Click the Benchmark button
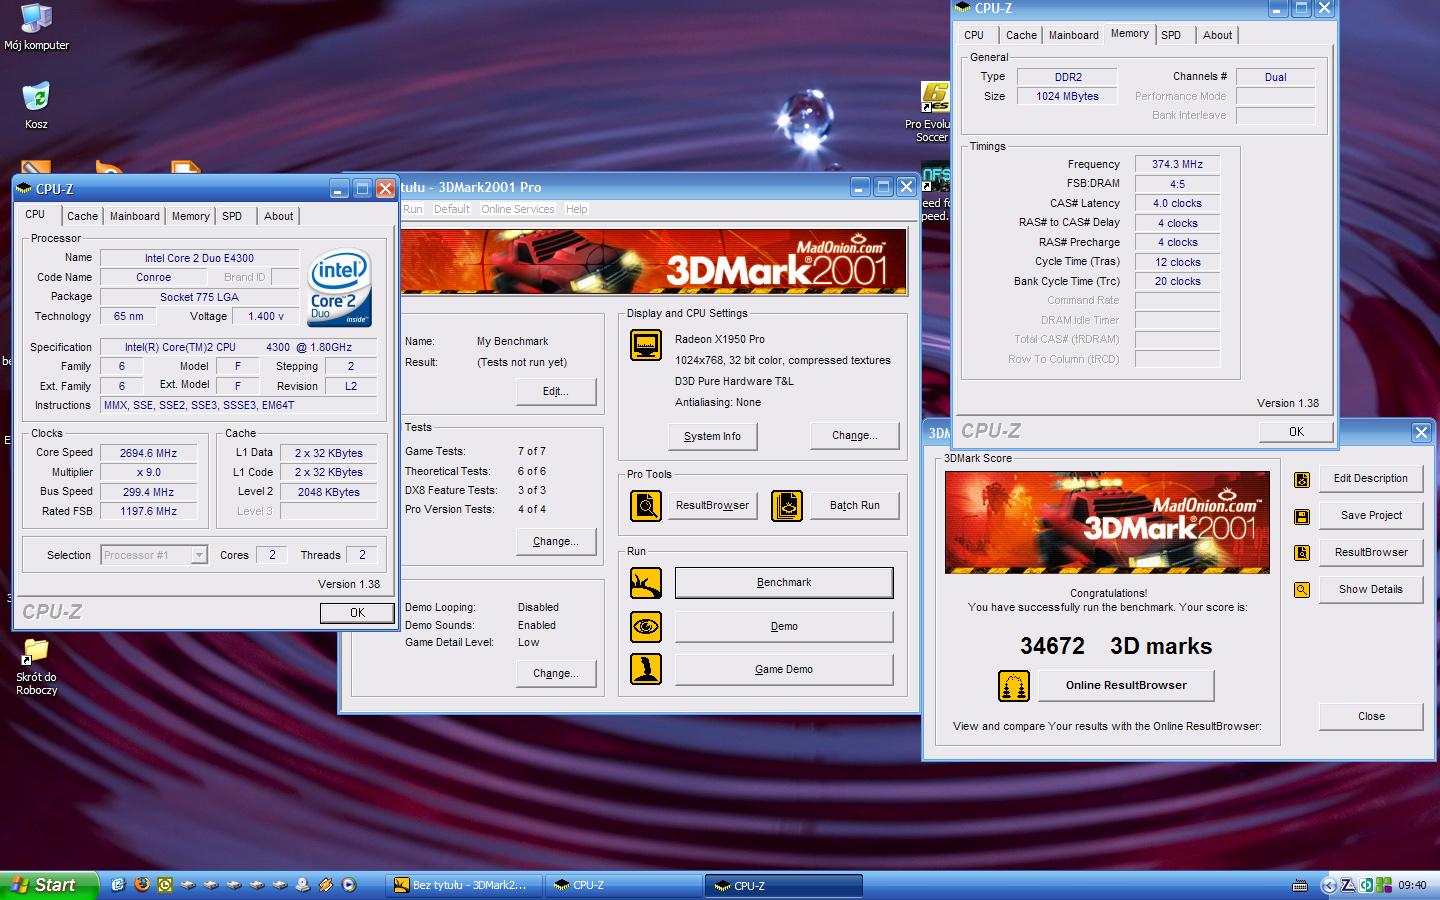1440x900 pixels. tap(784, 582)
